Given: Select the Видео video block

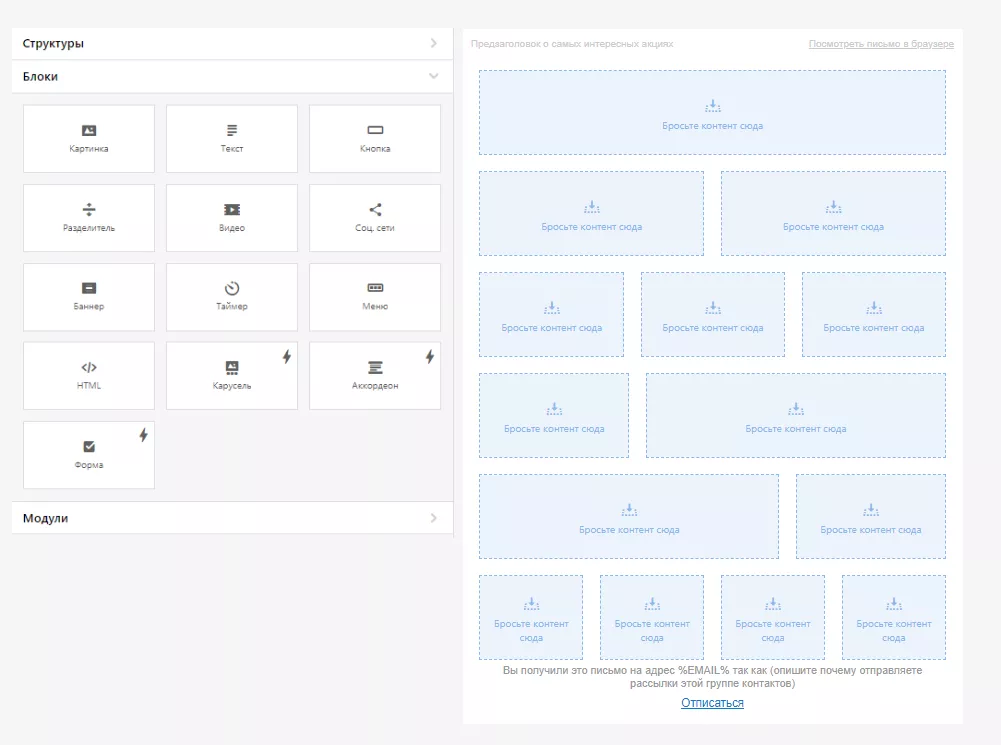Looking at the screenshot, I should pos(232,218).
